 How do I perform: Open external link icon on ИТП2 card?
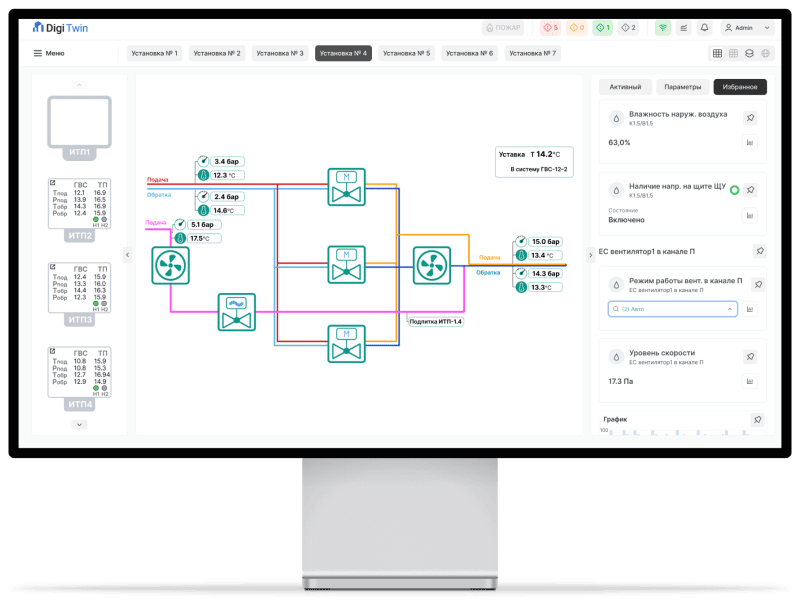51,184
